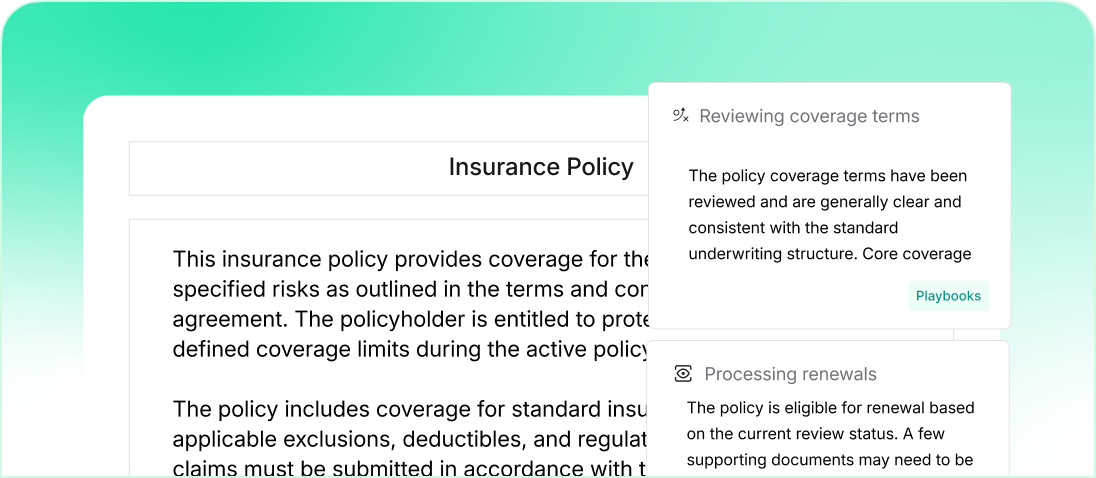
Task: Click "supporting documents may need to be" line
Action: (x=830, y=460)
